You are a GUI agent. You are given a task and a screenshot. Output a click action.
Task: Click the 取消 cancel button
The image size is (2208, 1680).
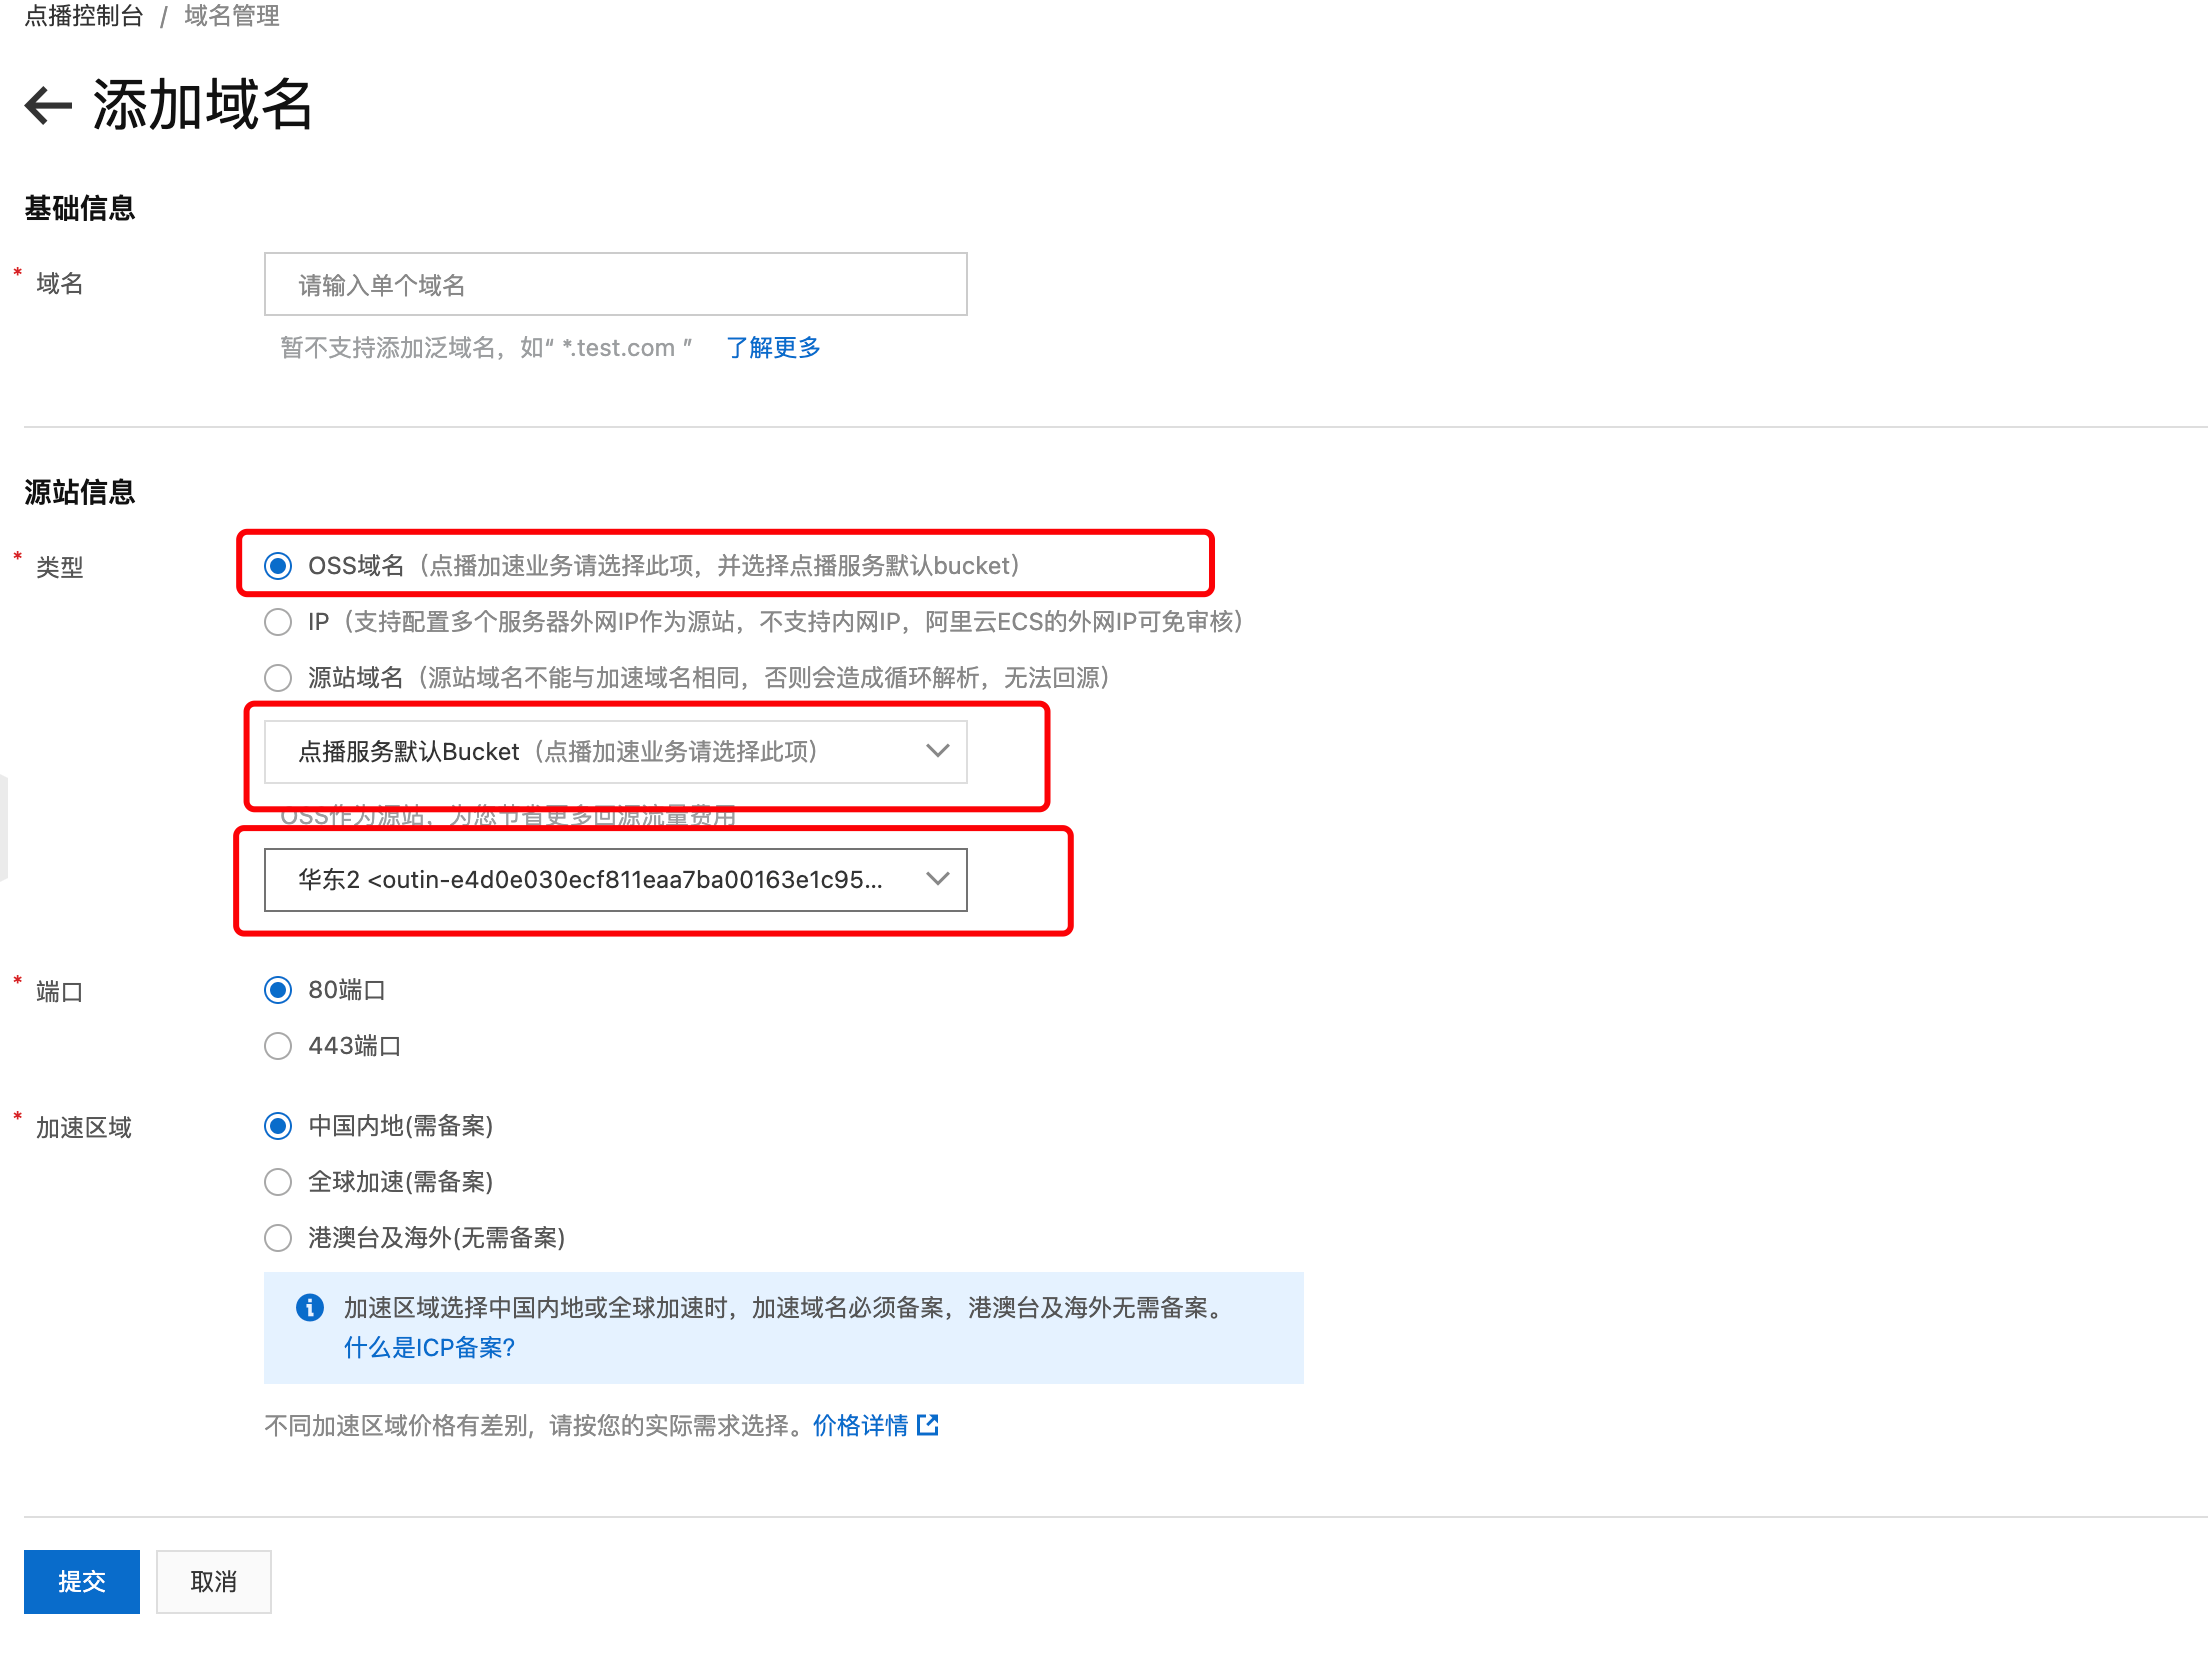coord(213,1581)
